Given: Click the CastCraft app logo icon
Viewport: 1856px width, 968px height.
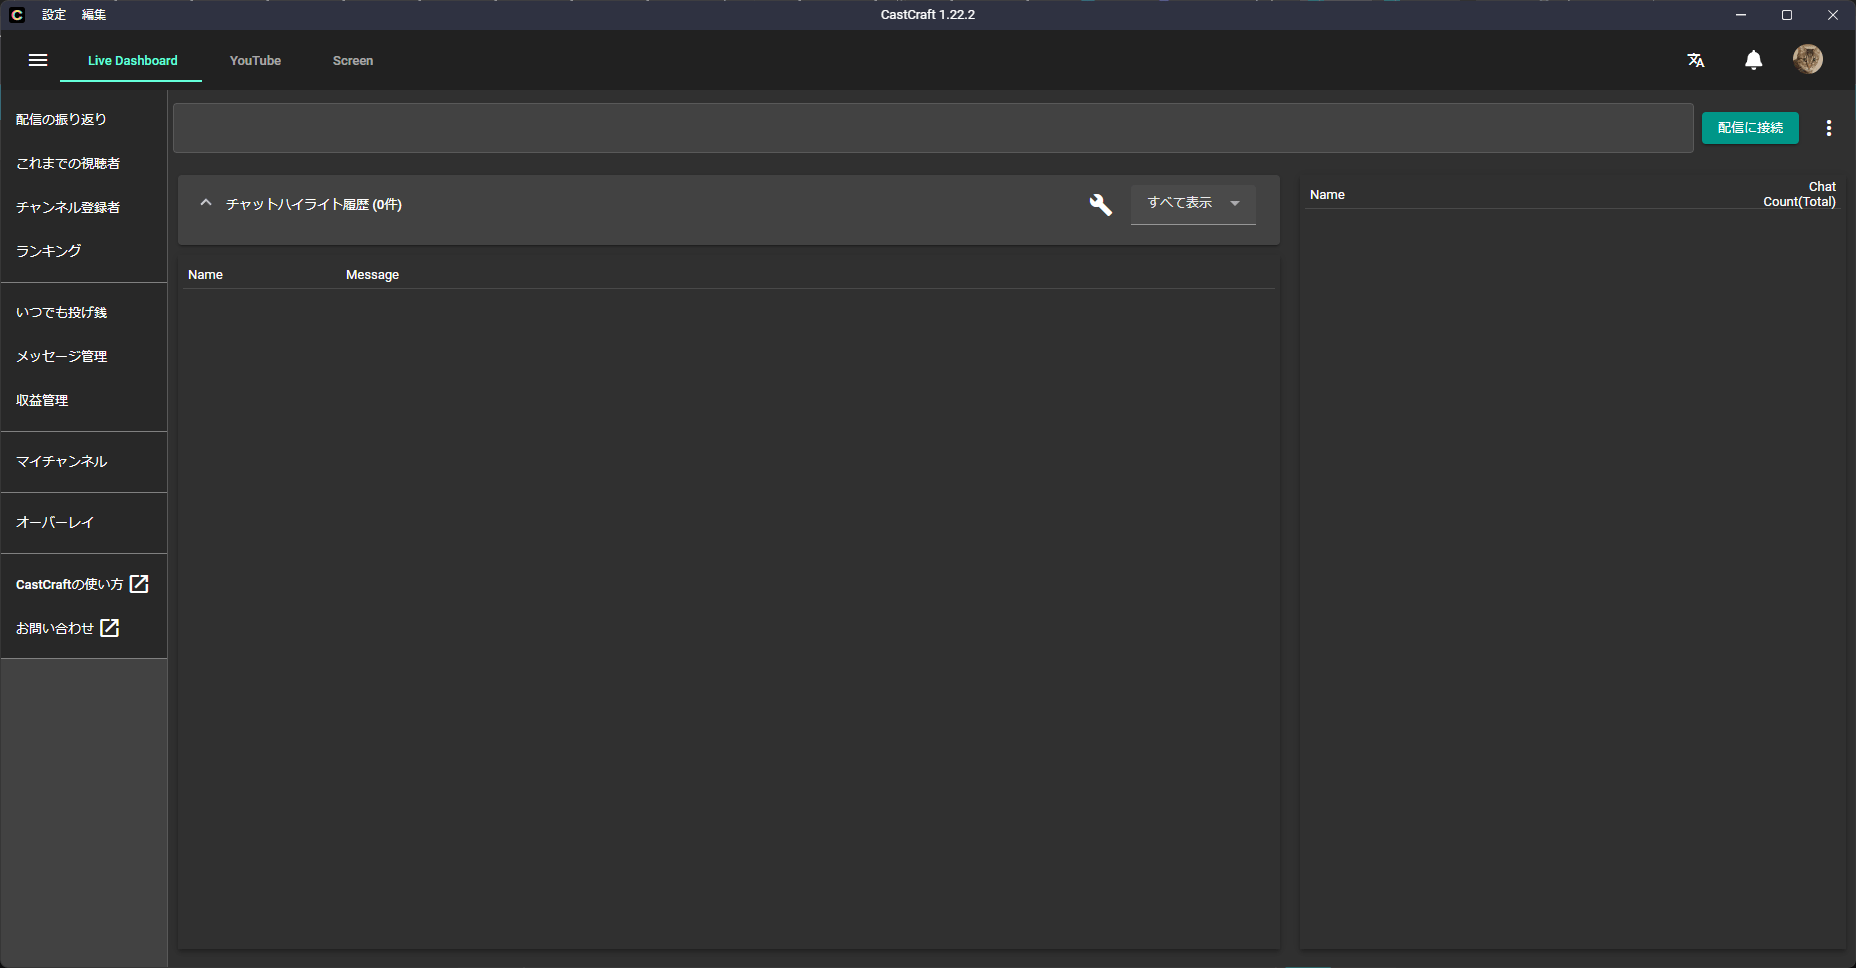Looking at the screenshot, I should (x=16, y=15).
